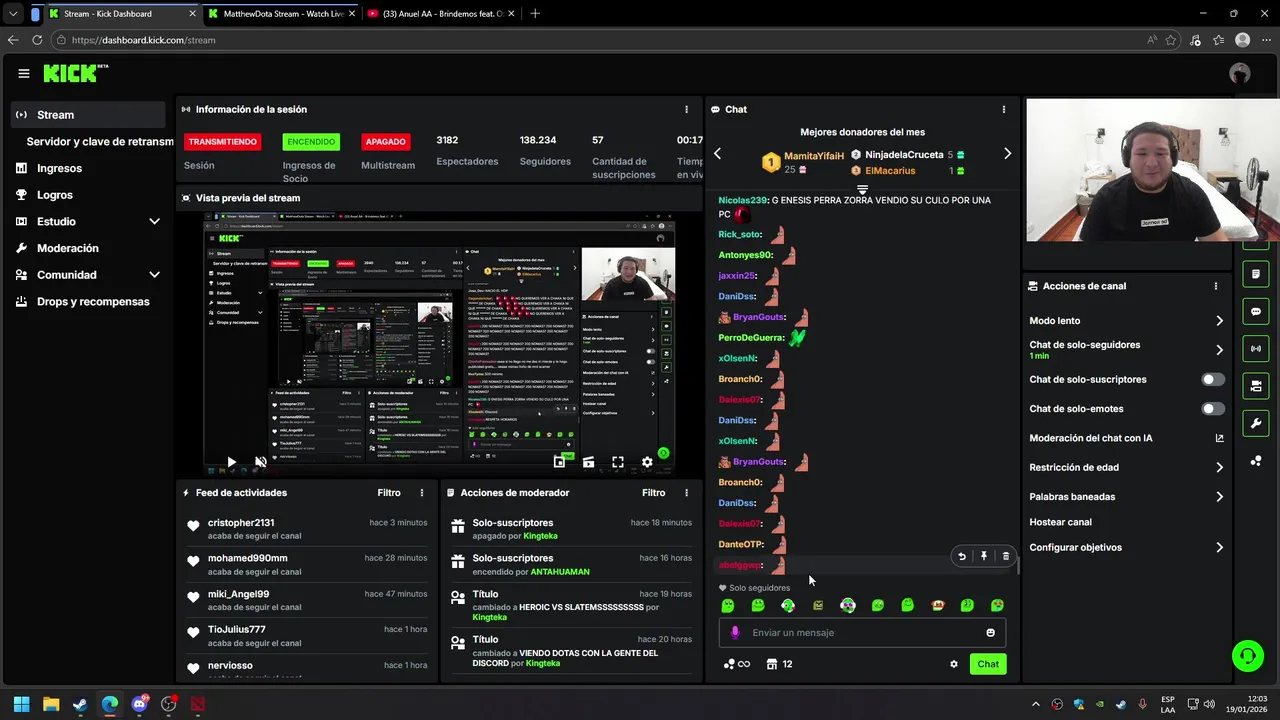The width and height of the screenshot is (1280, 720).
Task: Show next top donors with right arrow
Action: pos(1007,154)
